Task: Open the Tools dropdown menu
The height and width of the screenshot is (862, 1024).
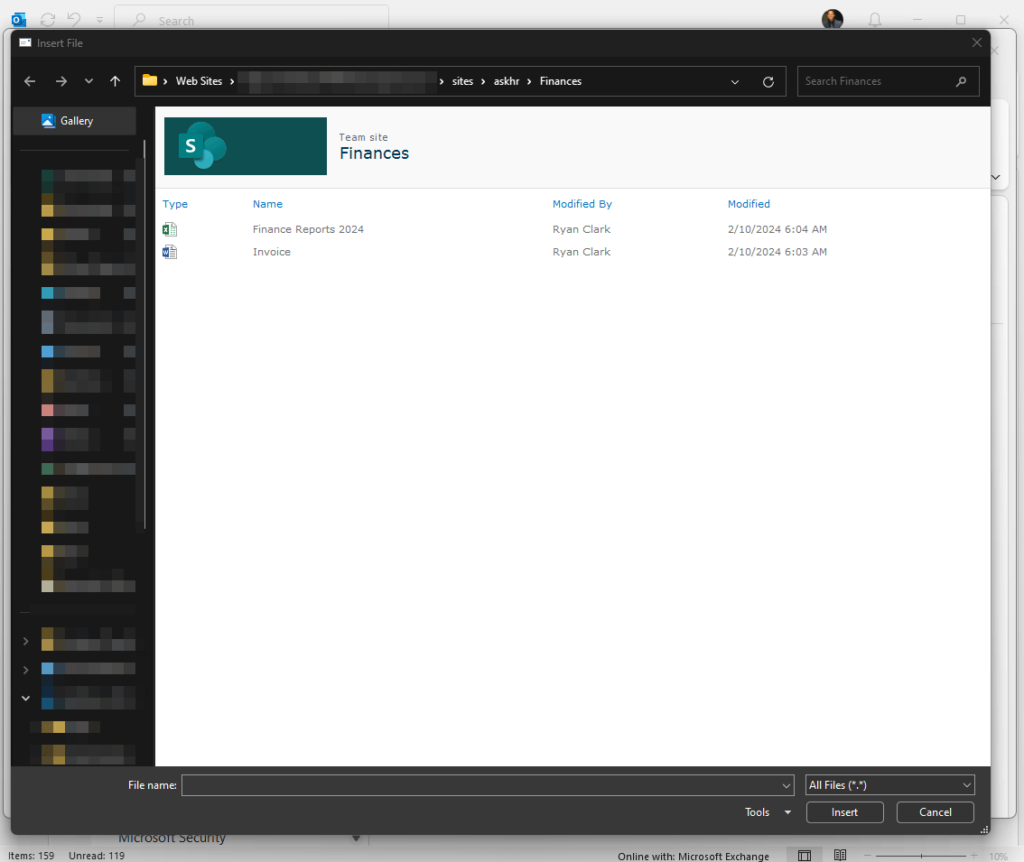Action: (768, 812)
